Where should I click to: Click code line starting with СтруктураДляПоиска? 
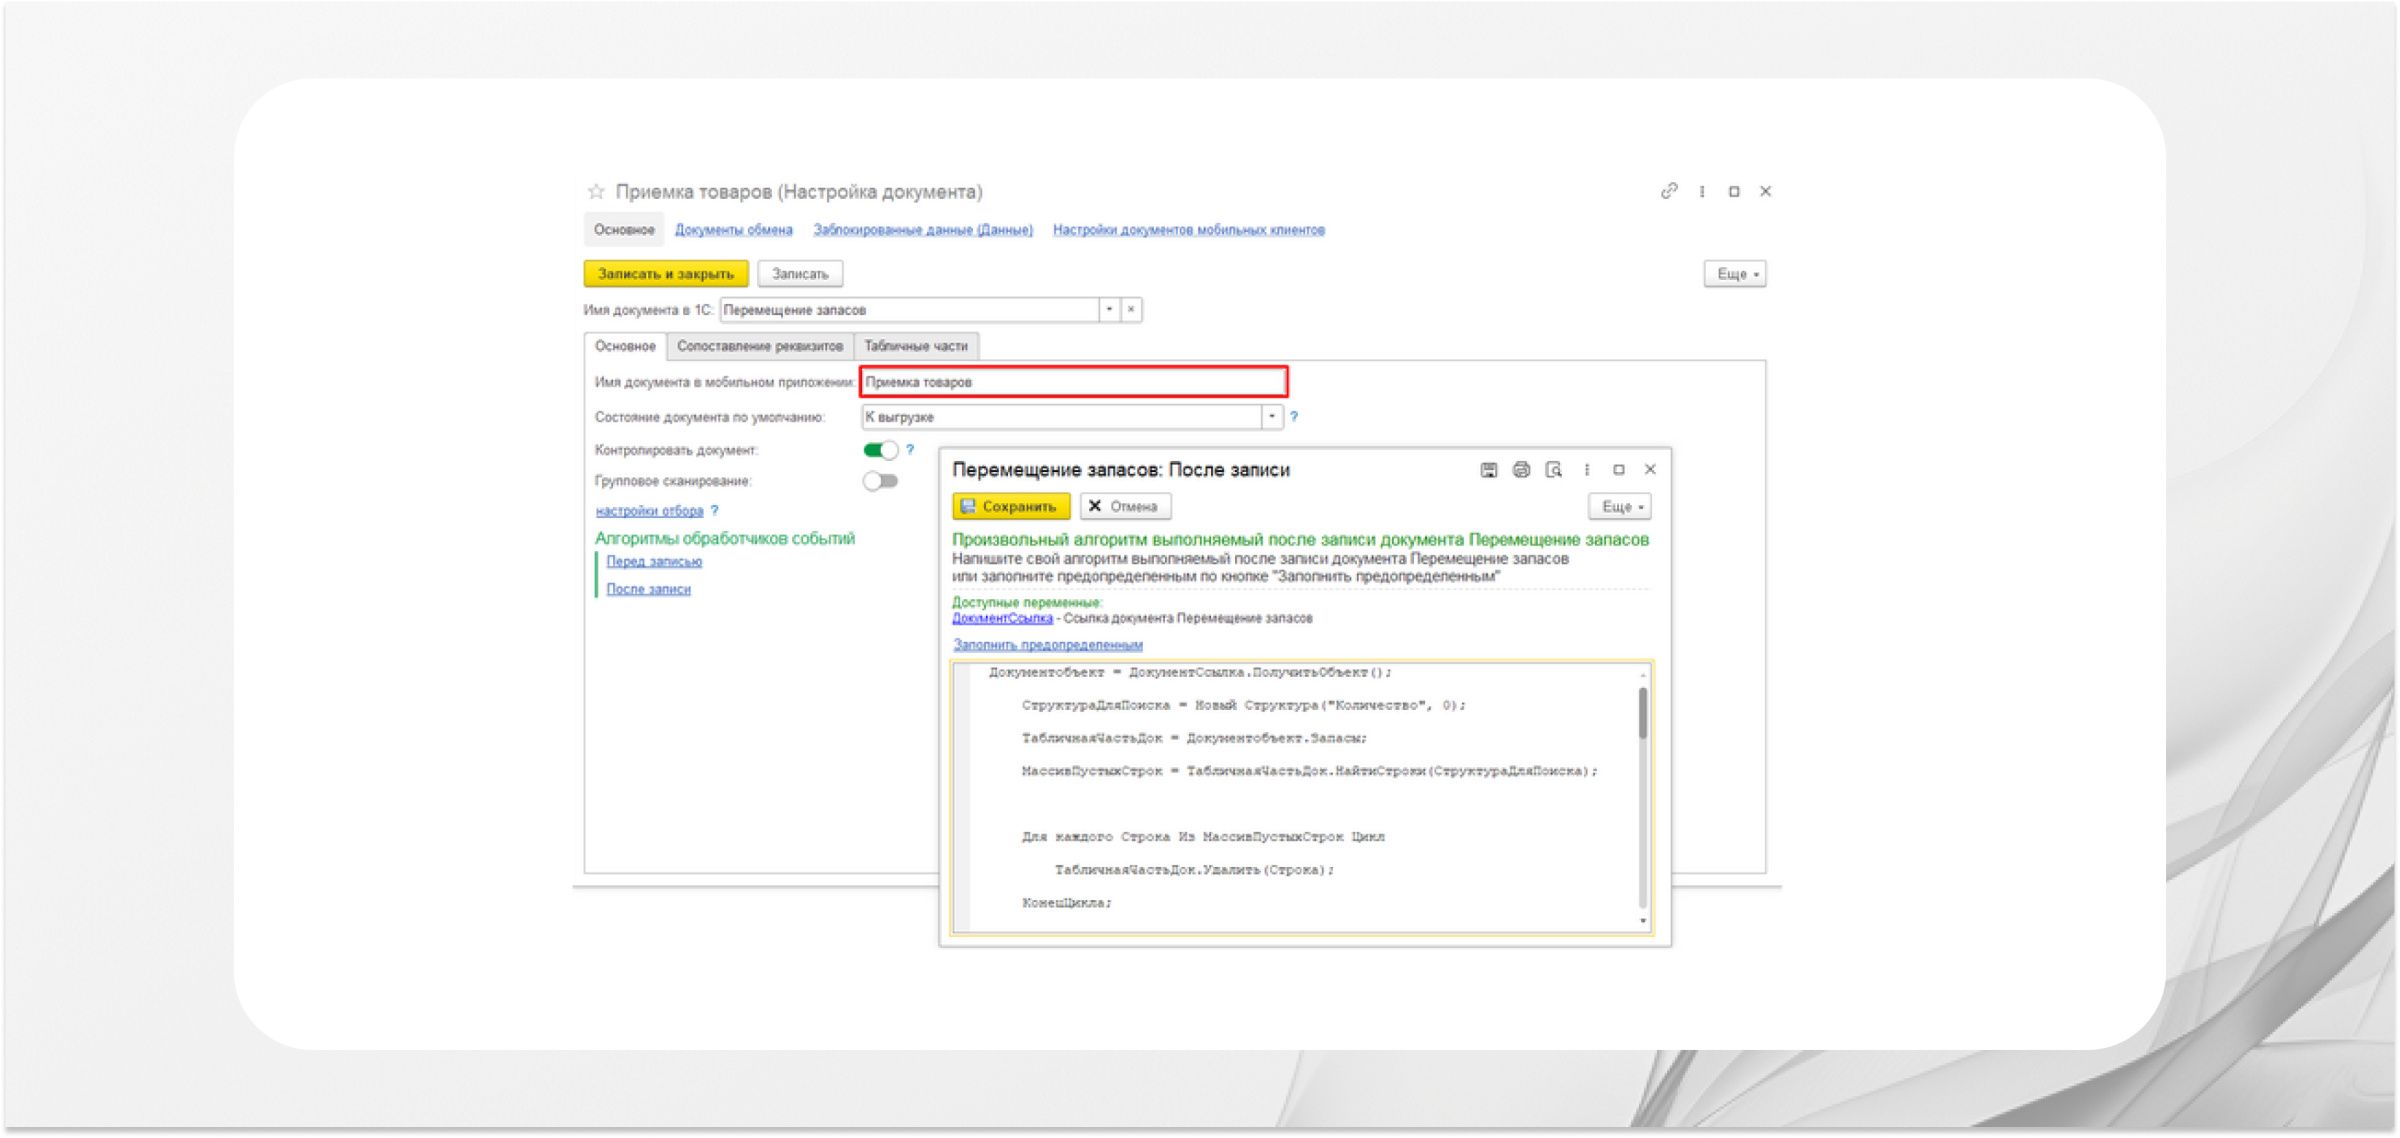(1243, 706)
